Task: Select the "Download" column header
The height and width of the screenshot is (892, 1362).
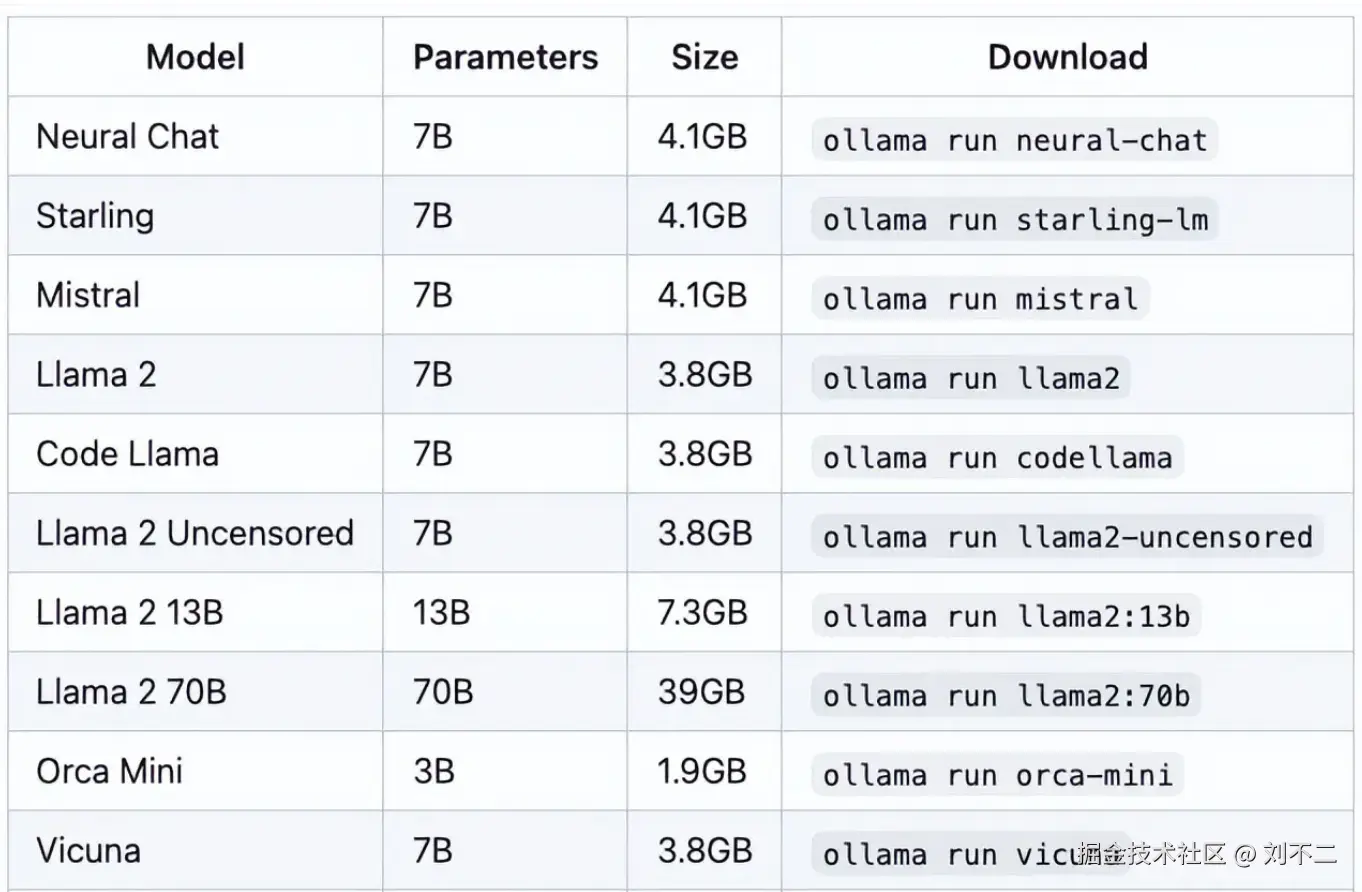Action: (1067, 57)
